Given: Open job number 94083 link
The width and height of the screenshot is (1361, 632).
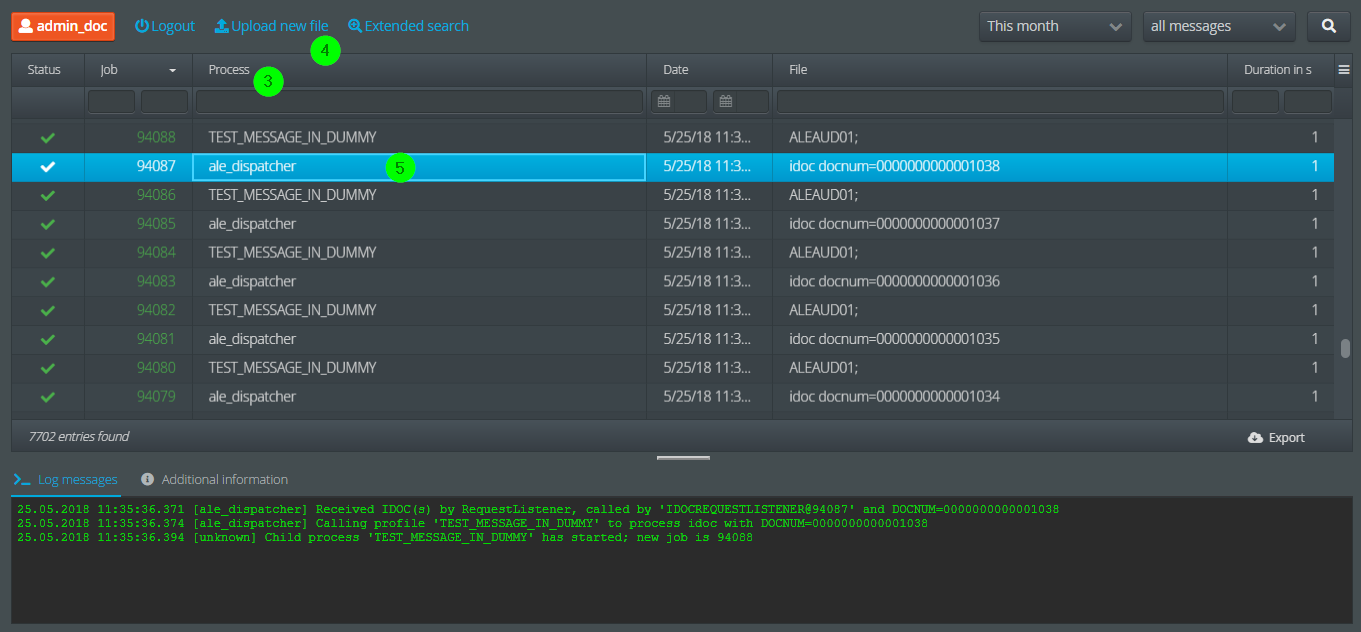Looking at the screenshot, I should [156, 282].
